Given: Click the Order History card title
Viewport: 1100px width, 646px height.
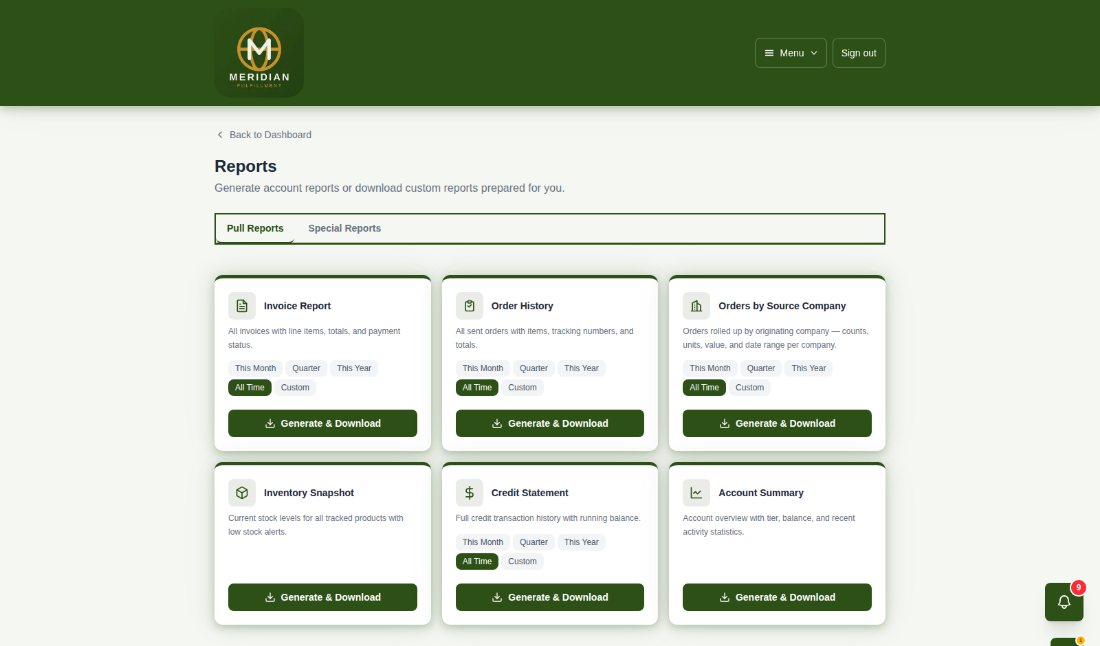Looking at the screenshot, I should (522, 306).
